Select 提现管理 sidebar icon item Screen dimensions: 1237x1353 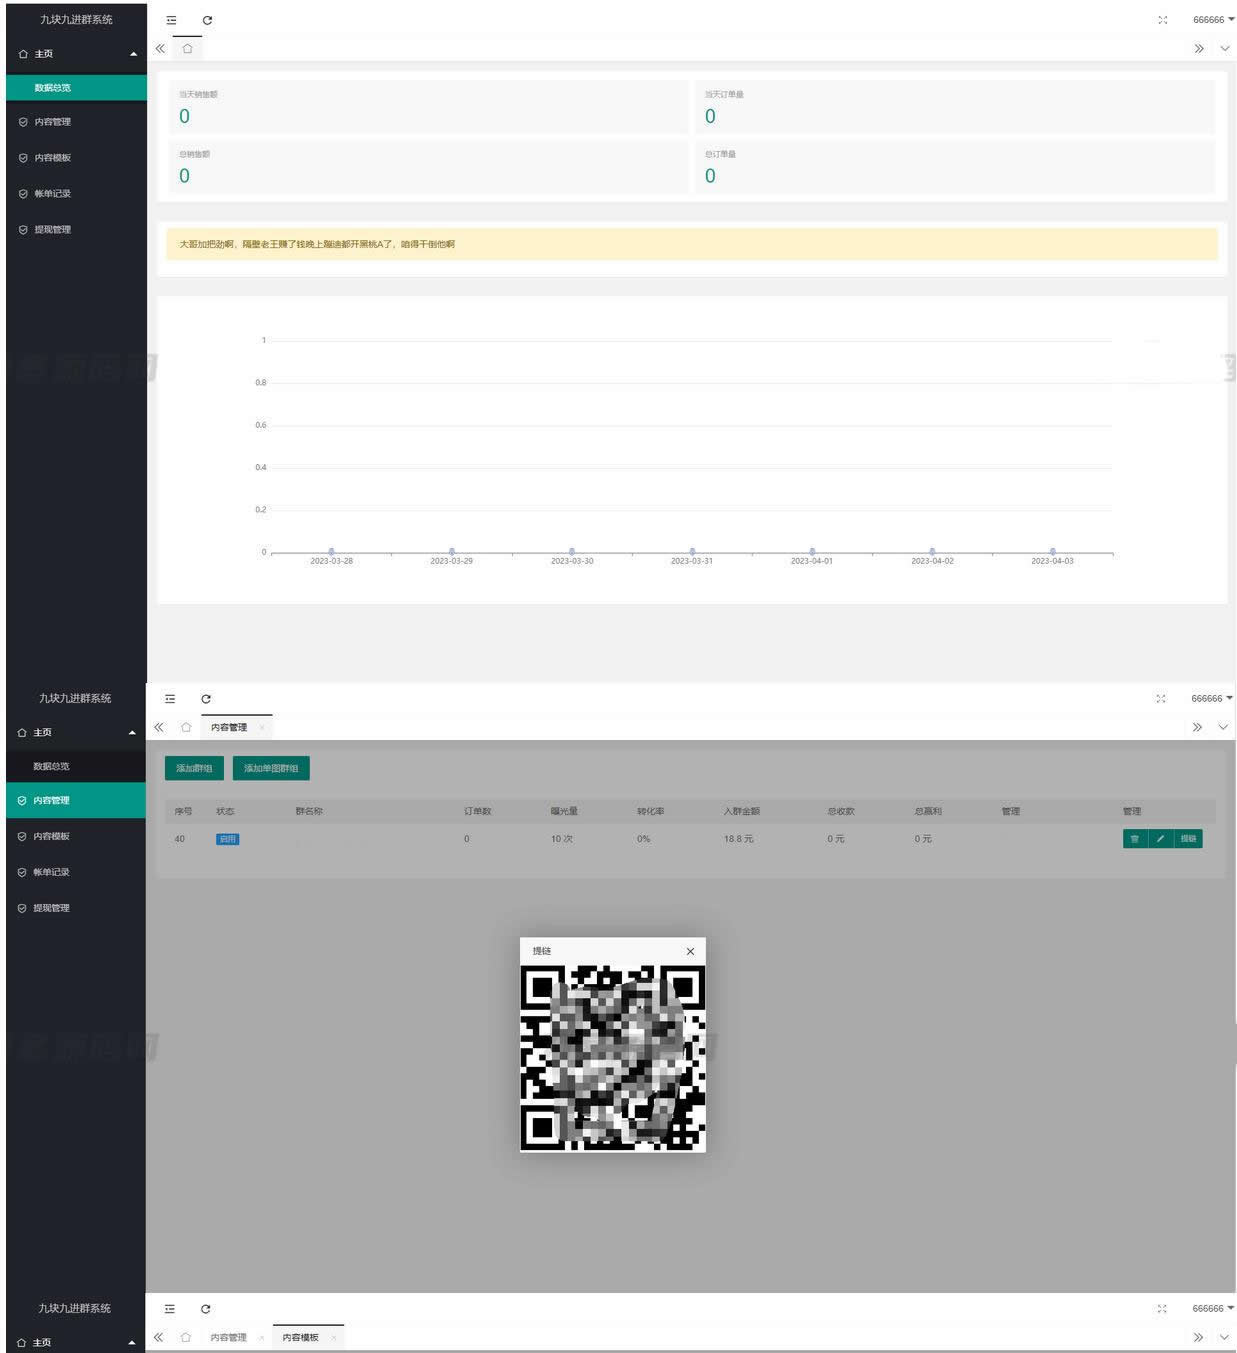[x=45, y=229]
